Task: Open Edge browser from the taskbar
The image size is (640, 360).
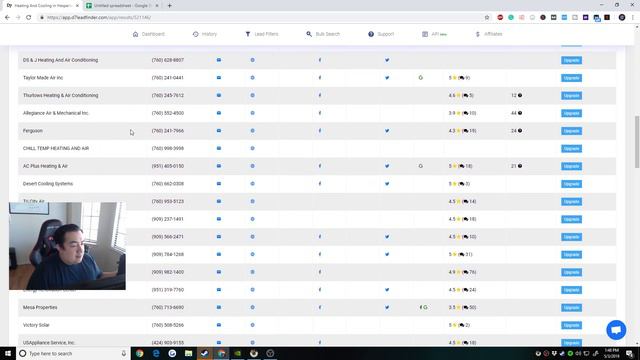Action: [156, 353]
